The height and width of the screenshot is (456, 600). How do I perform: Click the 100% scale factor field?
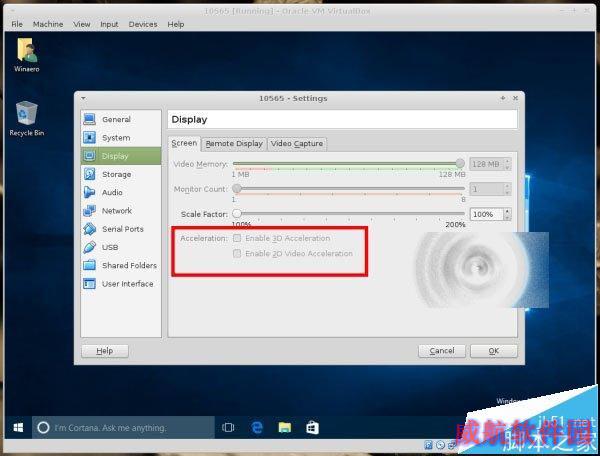[486, 214]
